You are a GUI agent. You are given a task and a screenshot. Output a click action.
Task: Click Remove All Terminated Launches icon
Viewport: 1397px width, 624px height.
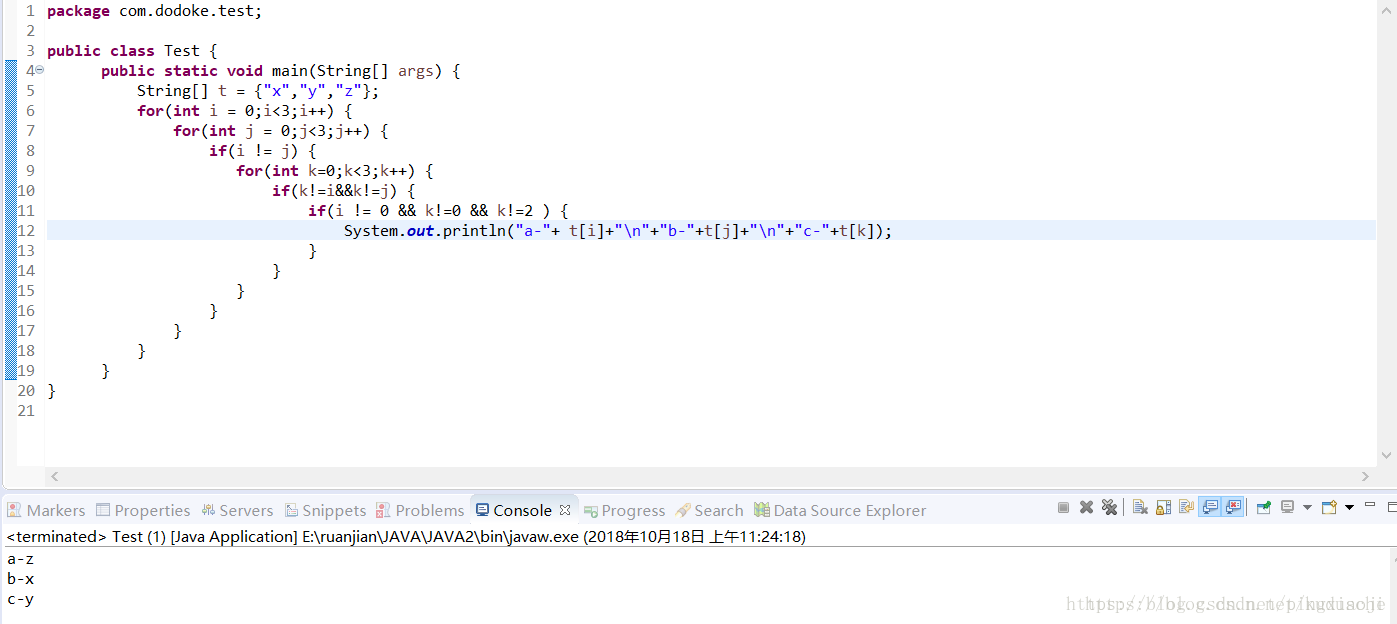pyautogui.click(x=1109, y=508)
